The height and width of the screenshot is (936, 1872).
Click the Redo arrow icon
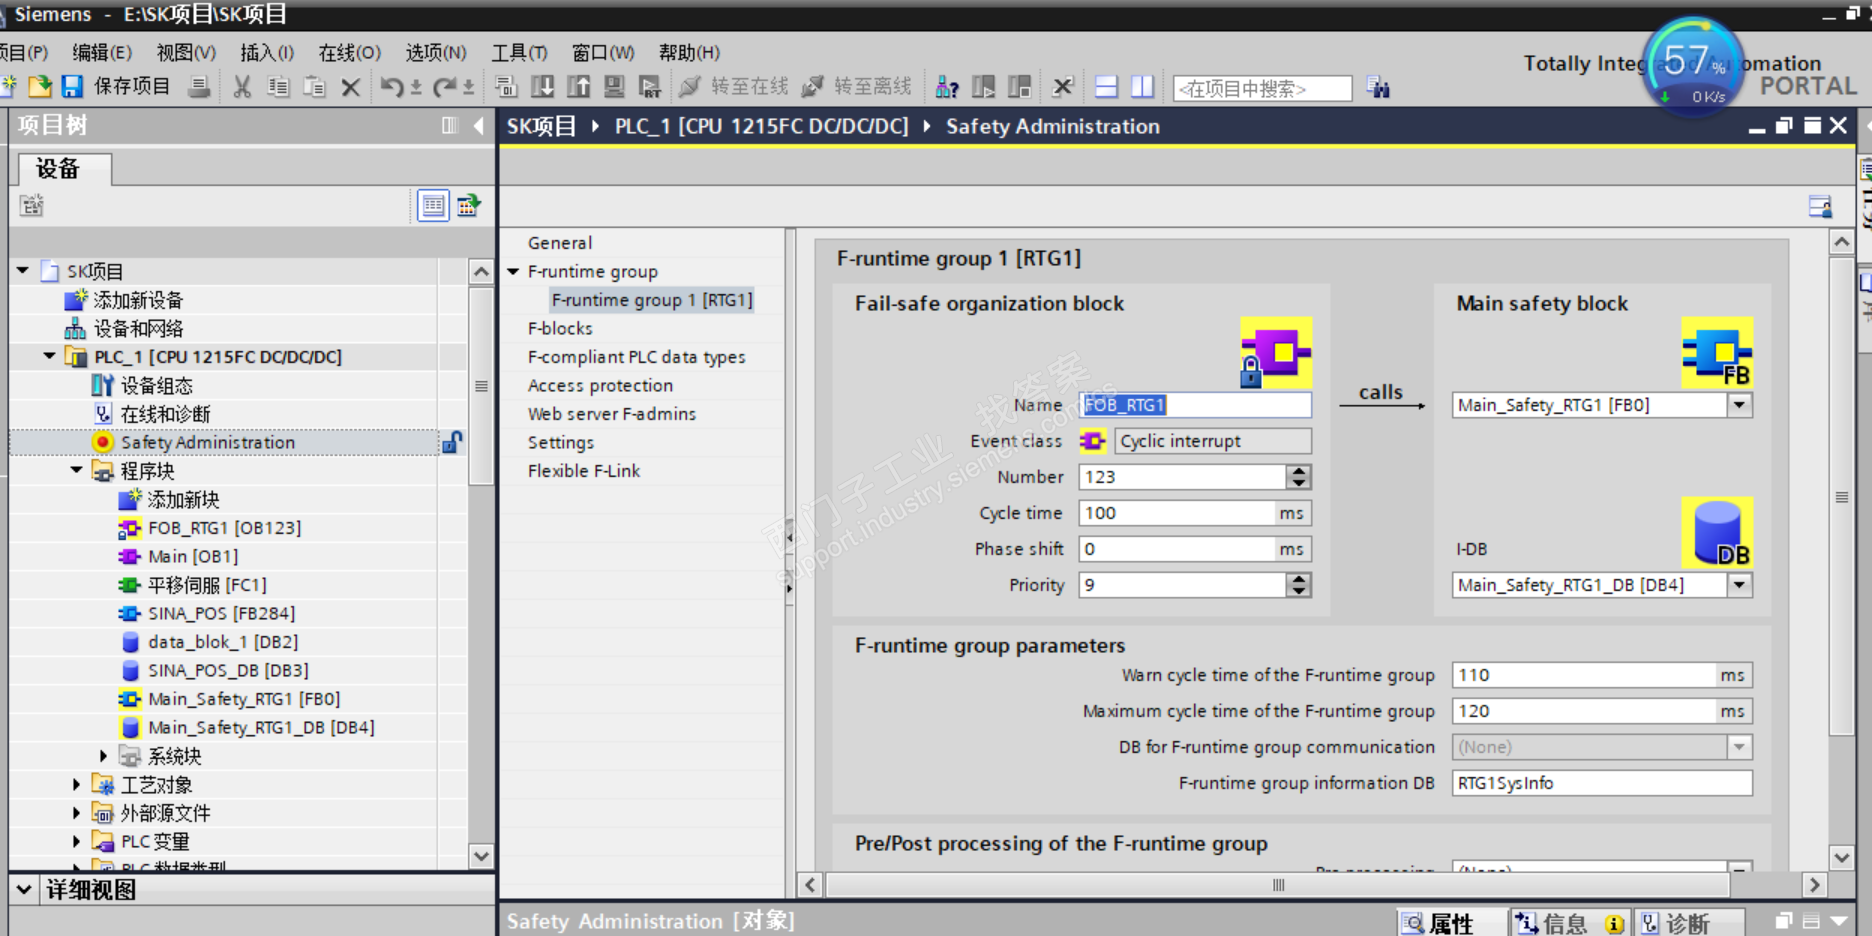click(445, 87)
